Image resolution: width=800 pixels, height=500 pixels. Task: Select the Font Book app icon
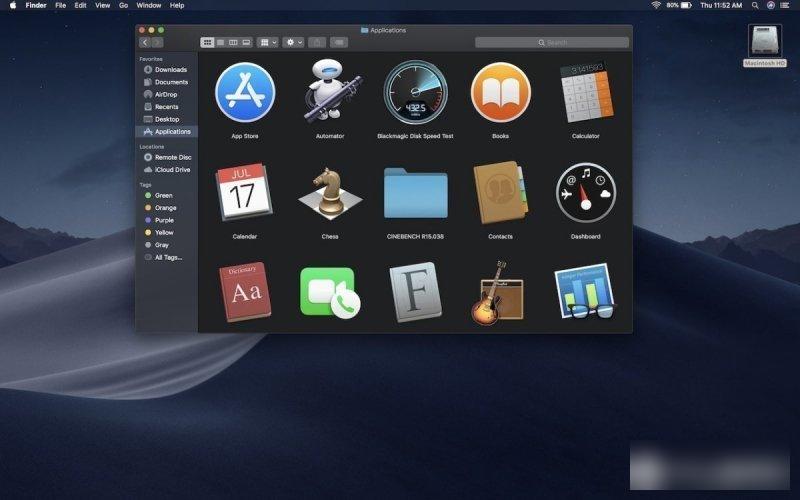[x=415, y=292]
